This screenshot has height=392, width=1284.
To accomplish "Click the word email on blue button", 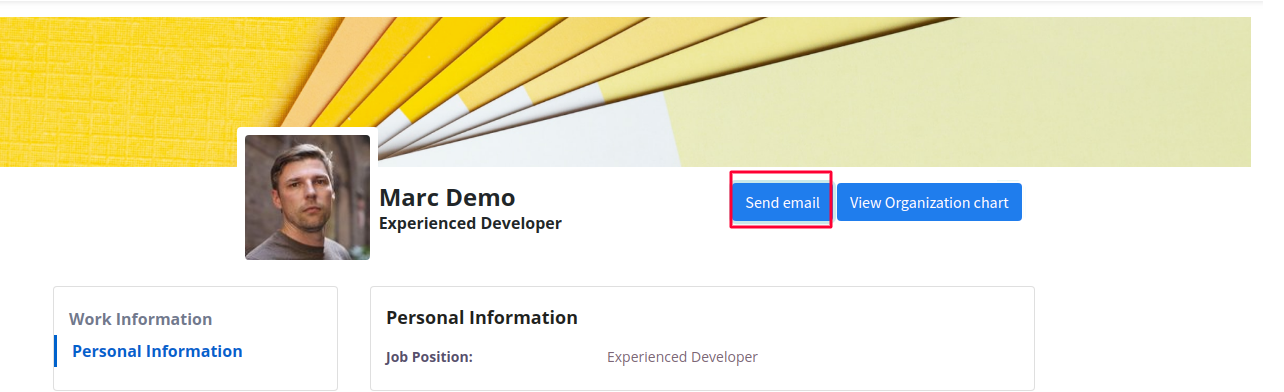I will point(801,202).
